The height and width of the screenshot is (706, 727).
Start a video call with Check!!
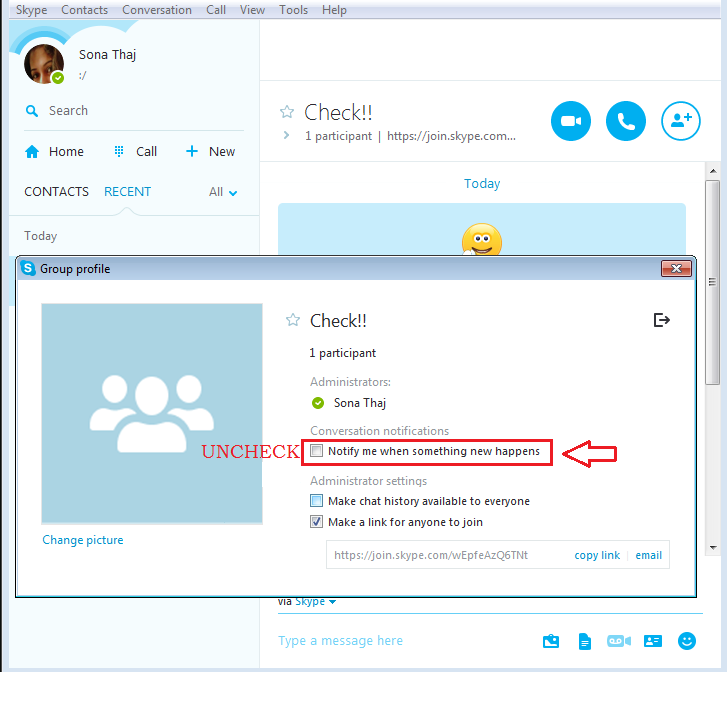point(571,121)
